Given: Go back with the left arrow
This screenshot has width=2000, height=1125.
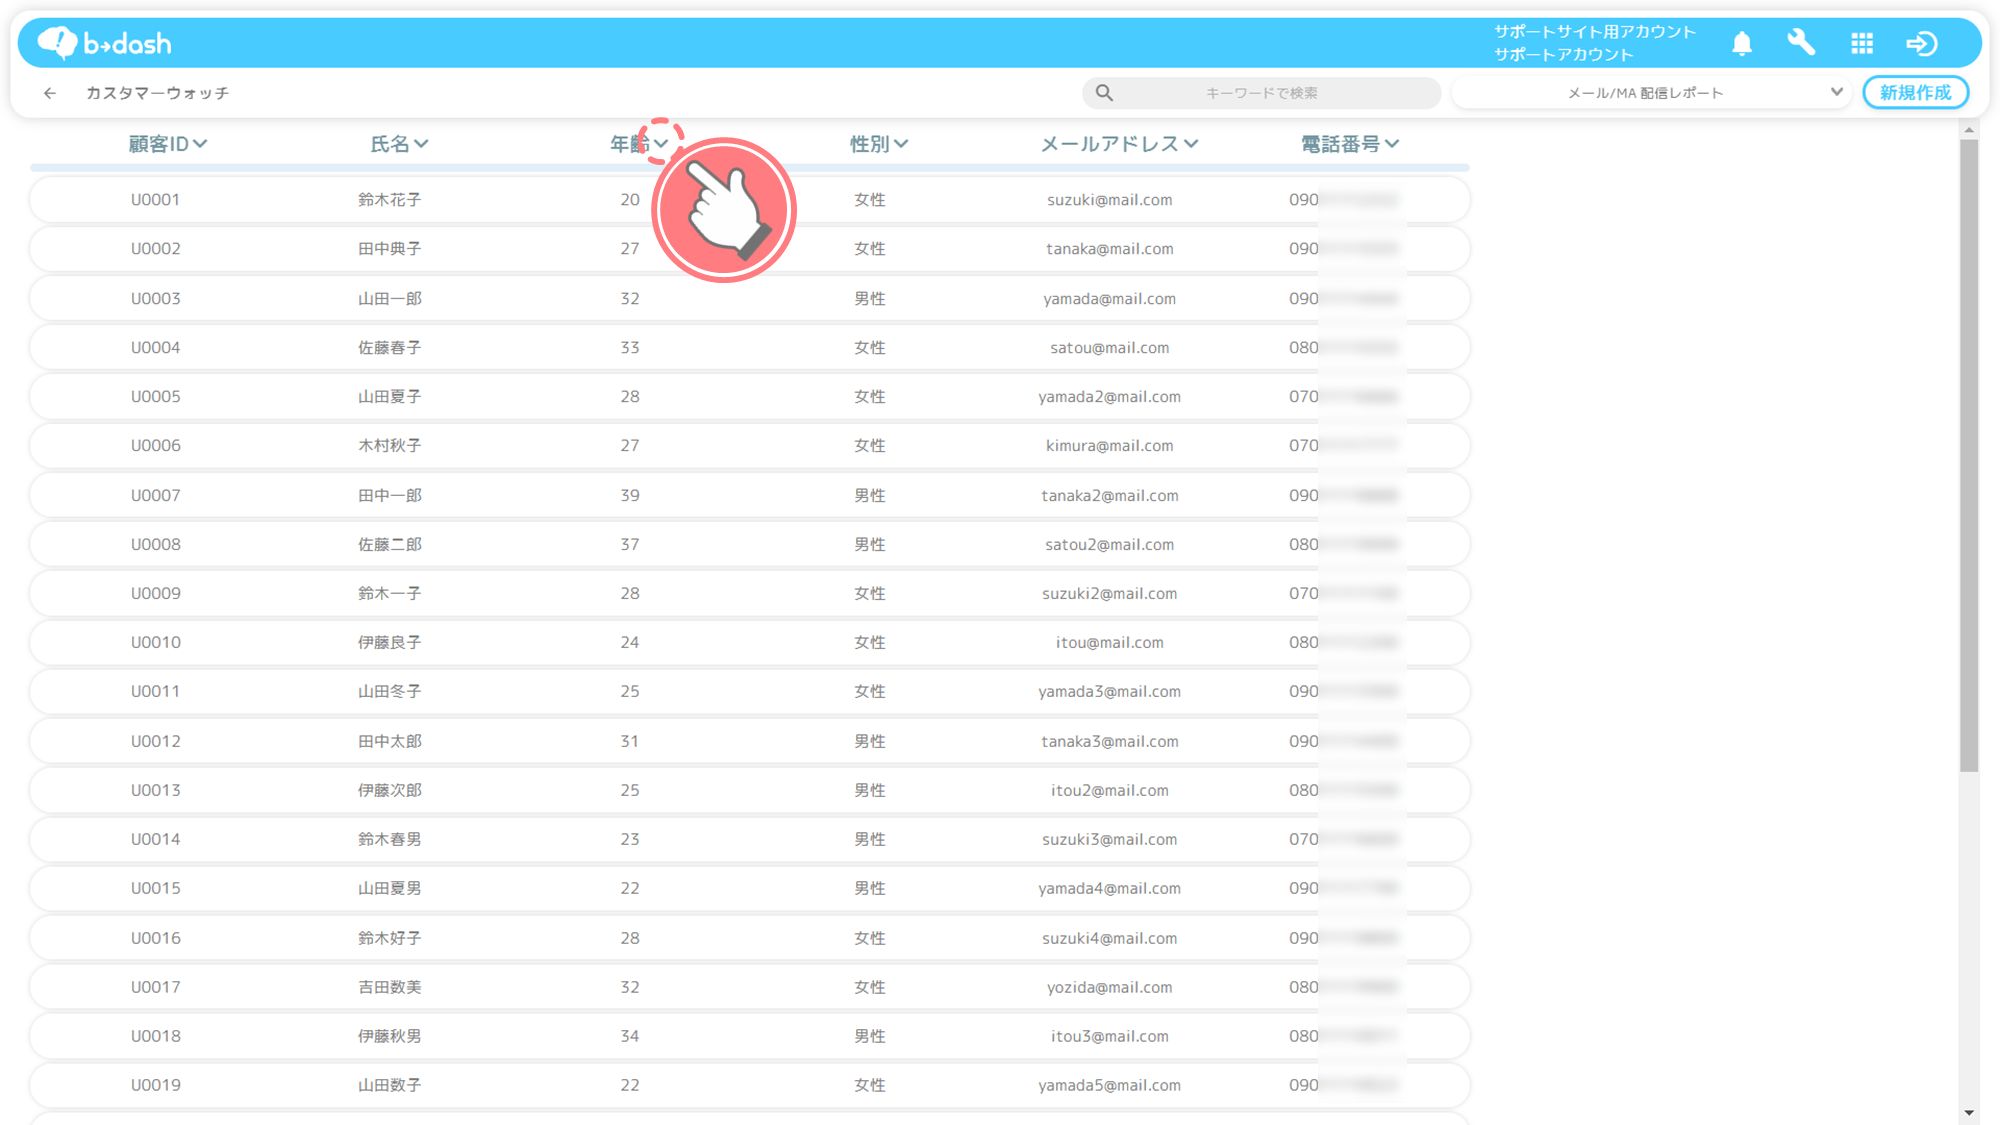Looking at the screenshot, I should (x=50, y=93).
